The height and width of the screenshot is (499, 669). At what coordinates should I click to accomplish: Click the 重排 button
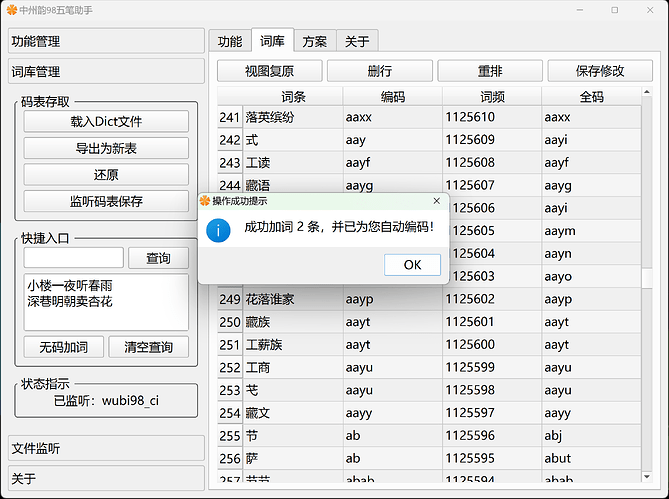[x=489, y=71]
